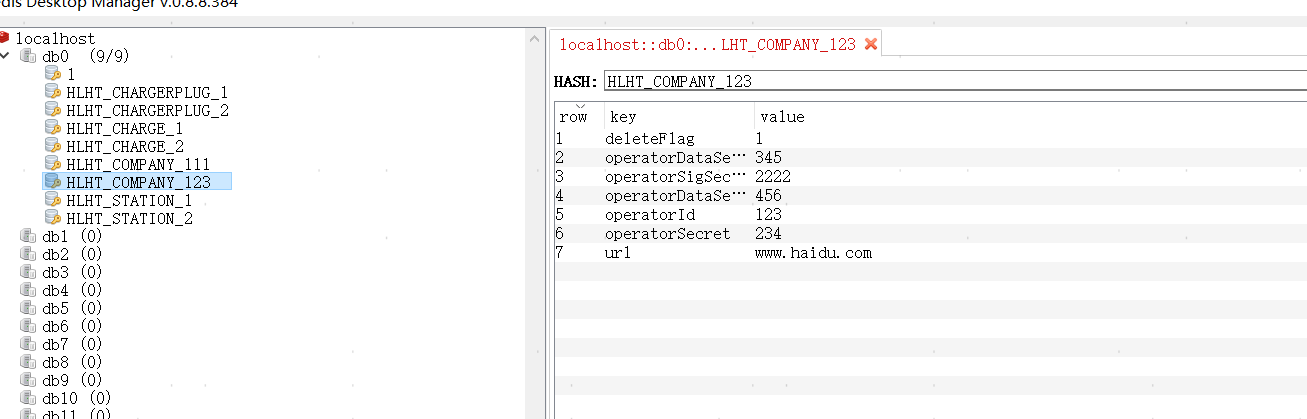Viewport: 1307px width, 419px height.
Task: Open the HLHT_STATION_1 key
Action: click(x=129, y=200)
